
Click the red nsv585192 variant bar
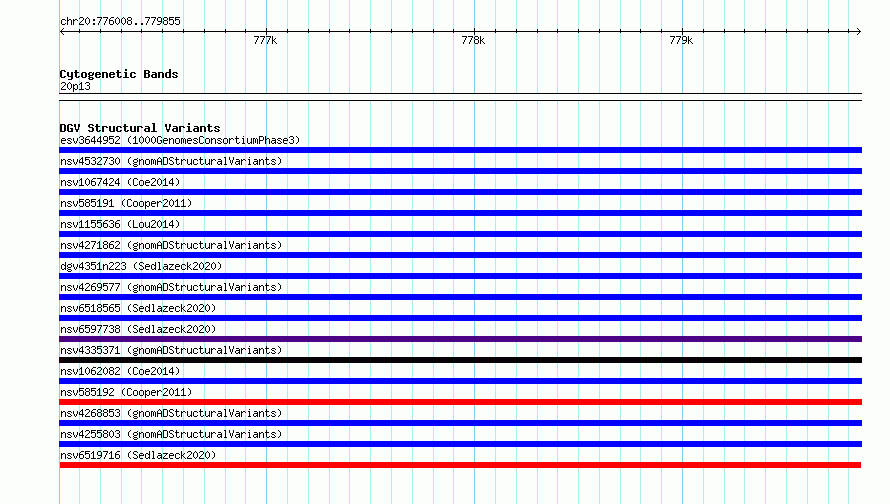[x=460, y=402]
